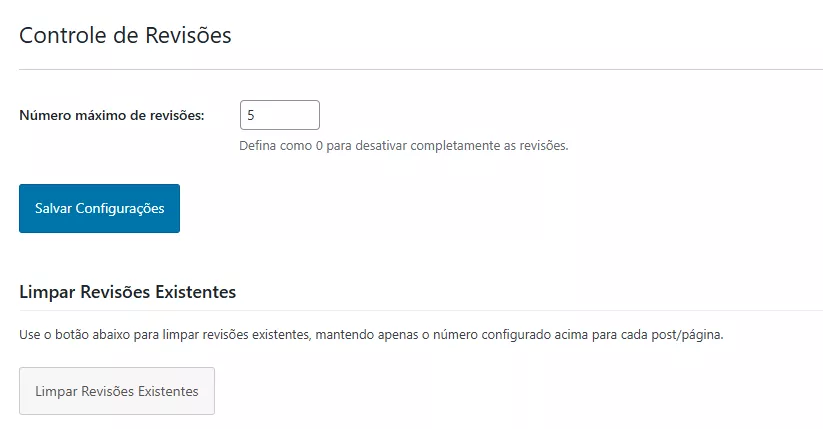
Task: Focus the maximum revisions number field
Action: pos(280,115)
